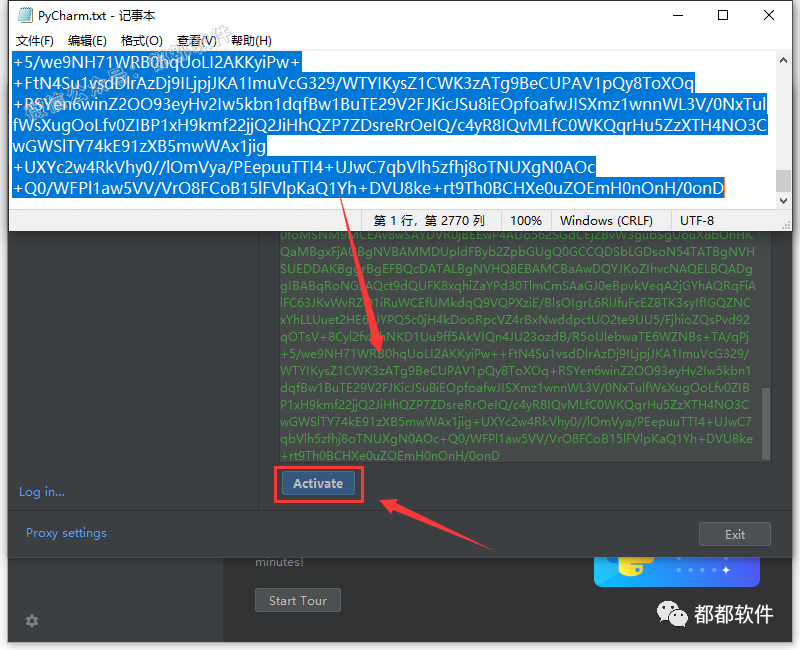Screen dimensions: 800x650
Task: Click the Start Tour button
Action: (298, 601)
